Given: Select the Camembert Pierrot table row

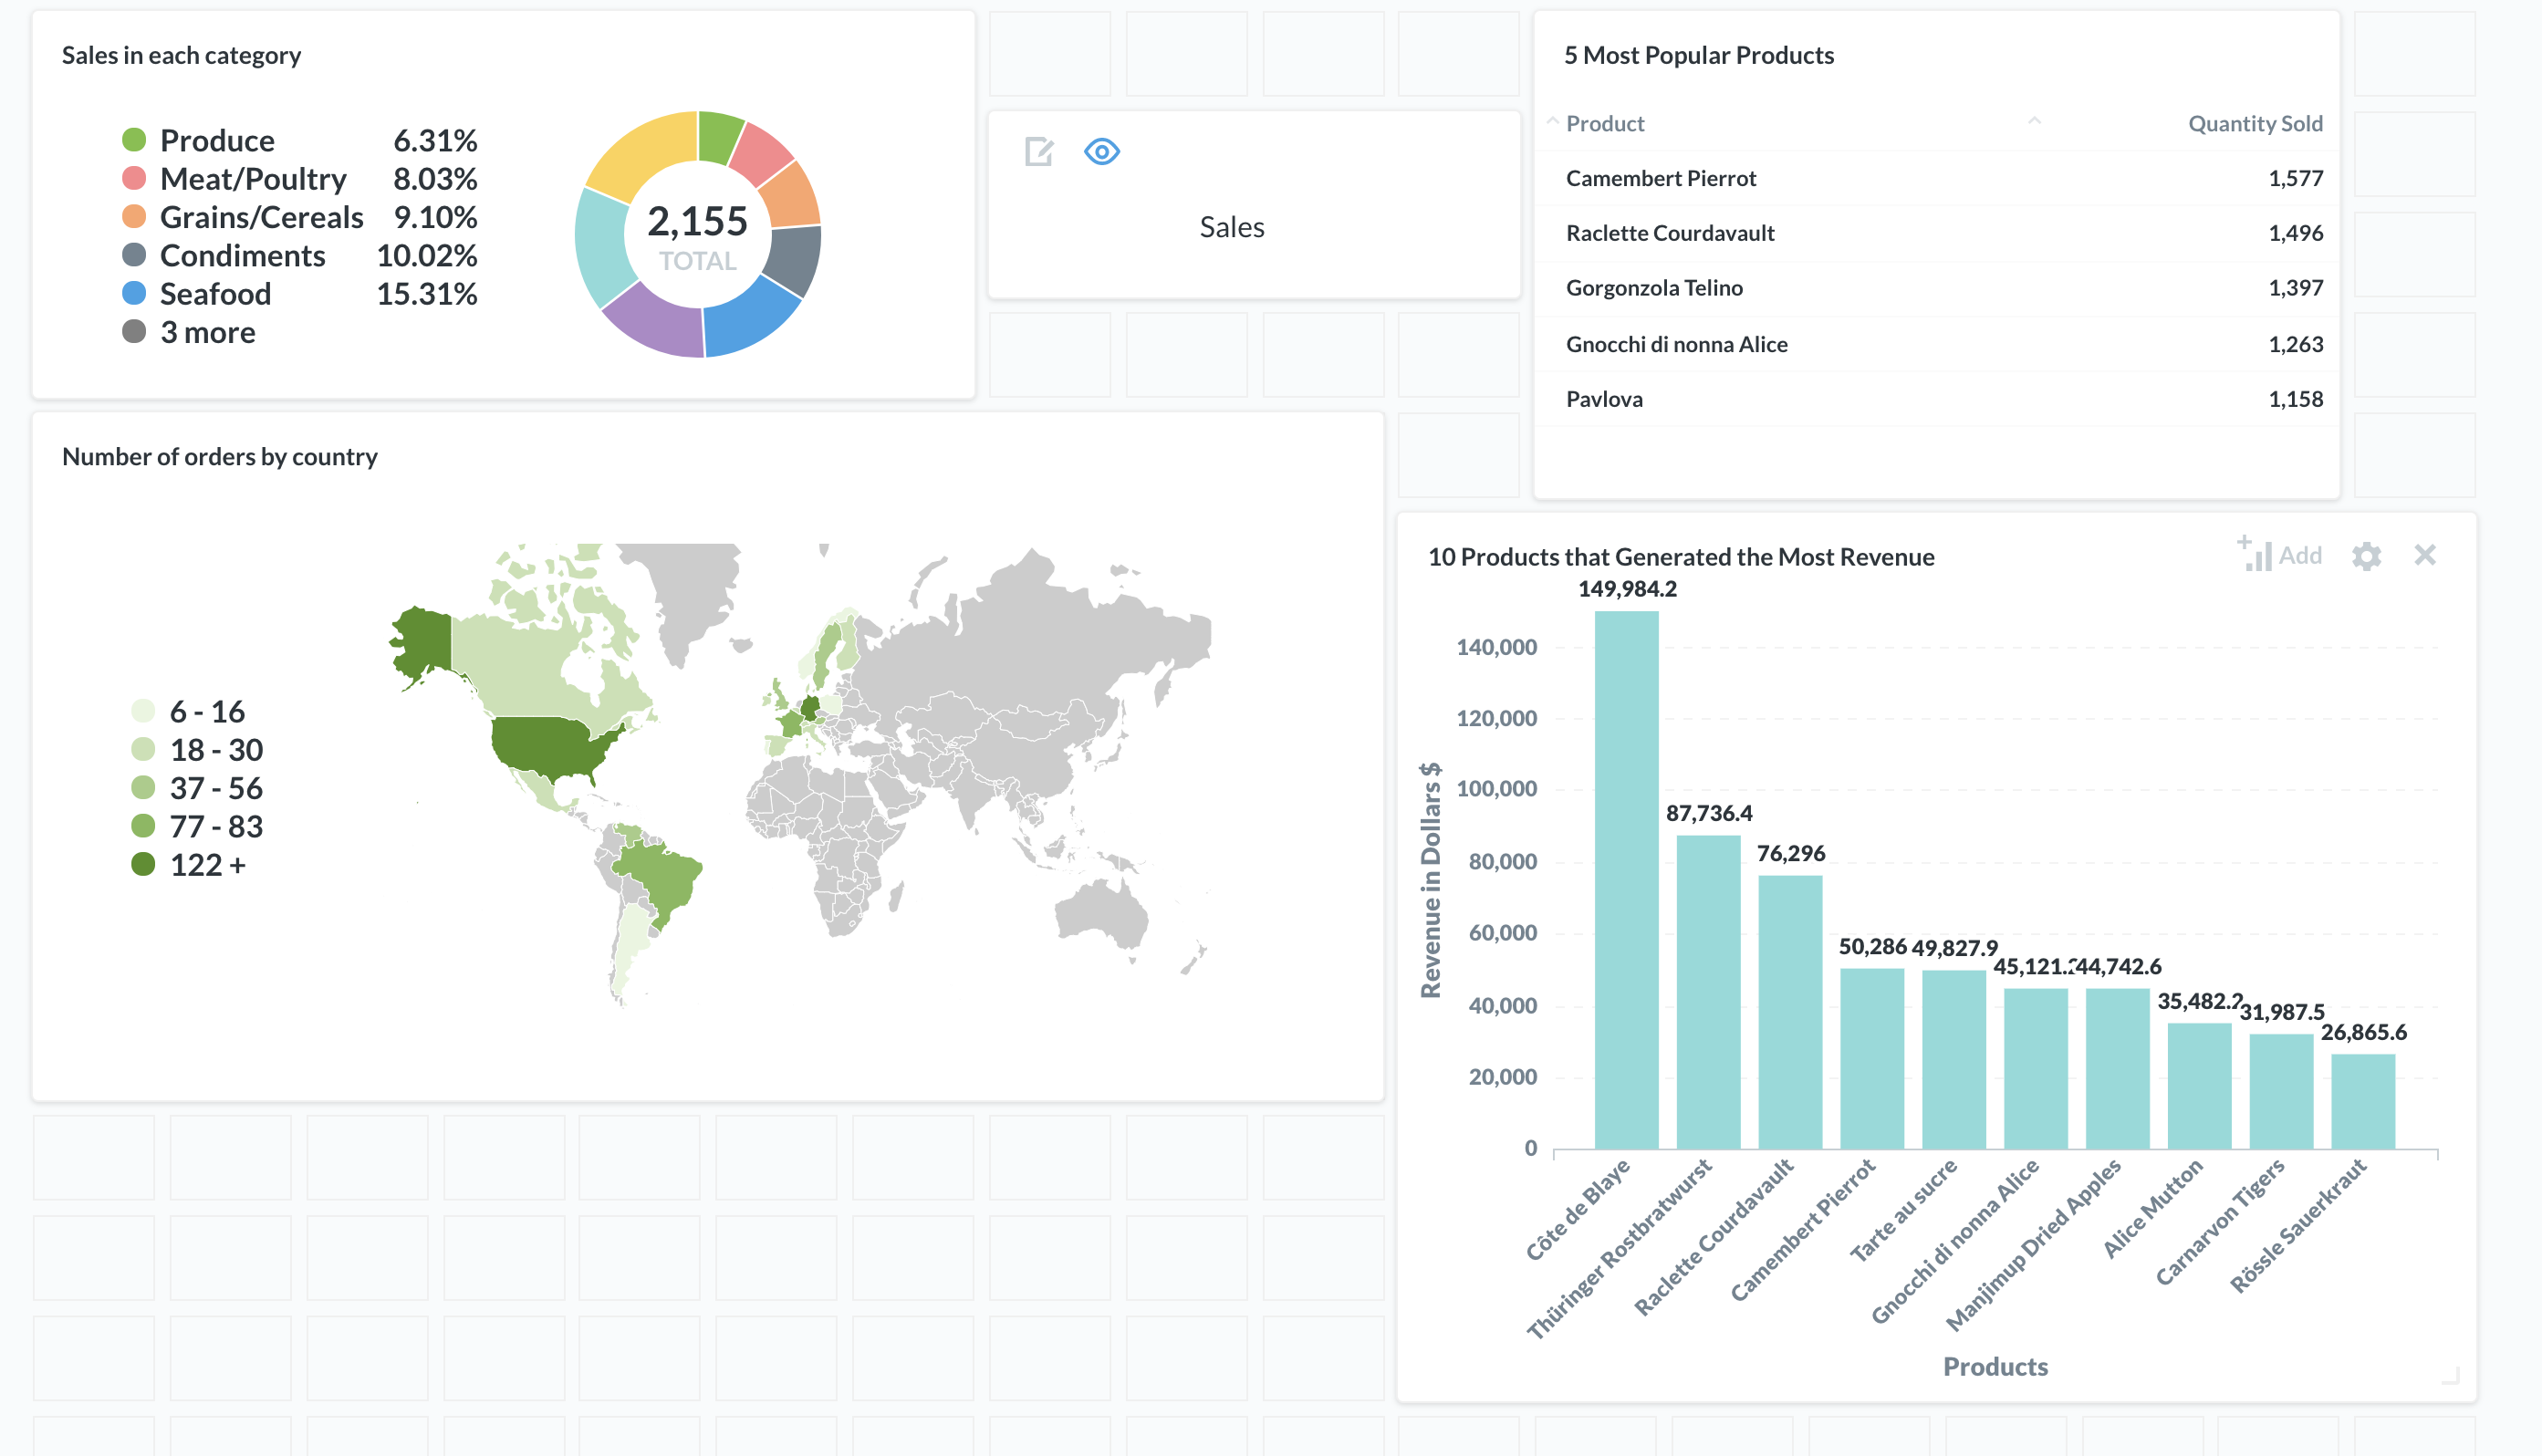Looking at the screenshot, I should point(1660,178).
